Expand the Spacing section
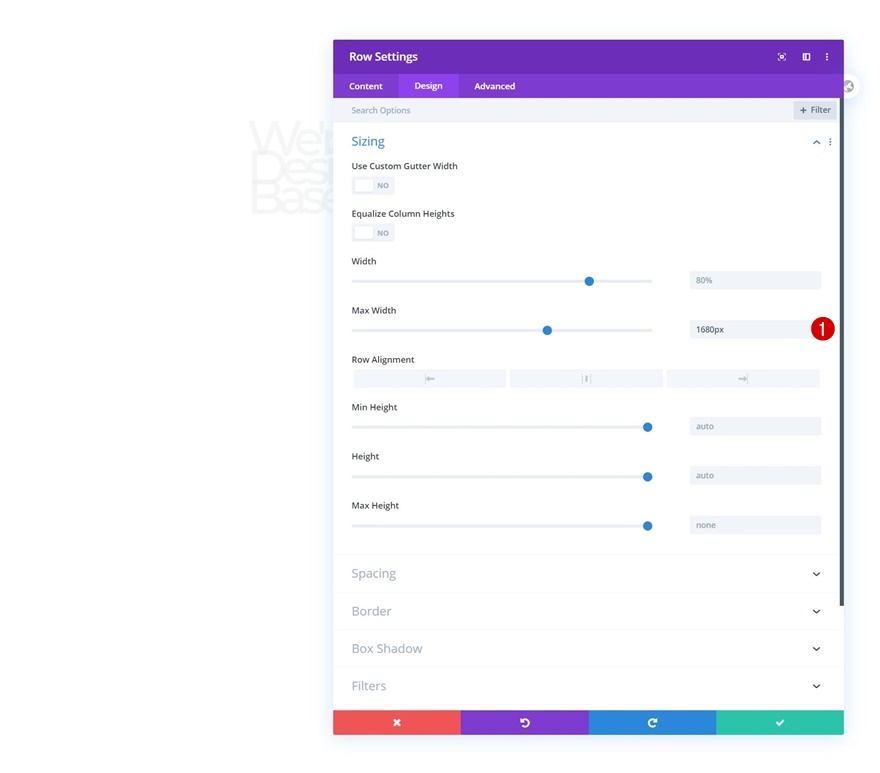This screenshot has width=880, height=773. click(586, 574)
